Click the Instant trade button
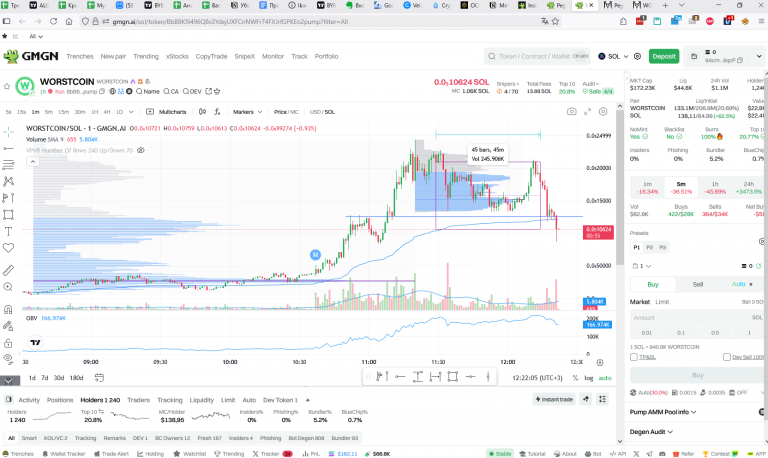Viewport: 768px width, 458px height. (554, 399)
